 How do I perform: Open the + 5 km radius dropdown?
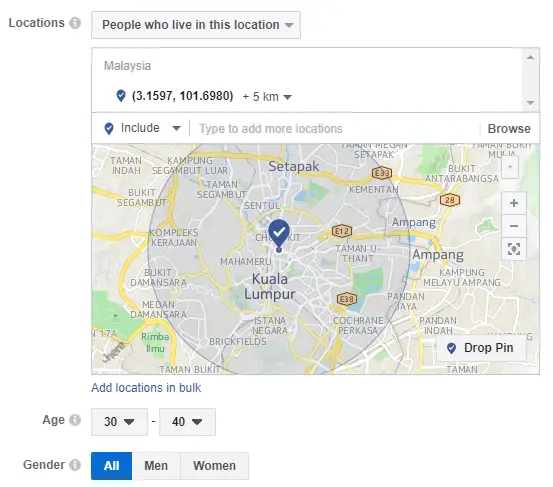pos(267,97)
